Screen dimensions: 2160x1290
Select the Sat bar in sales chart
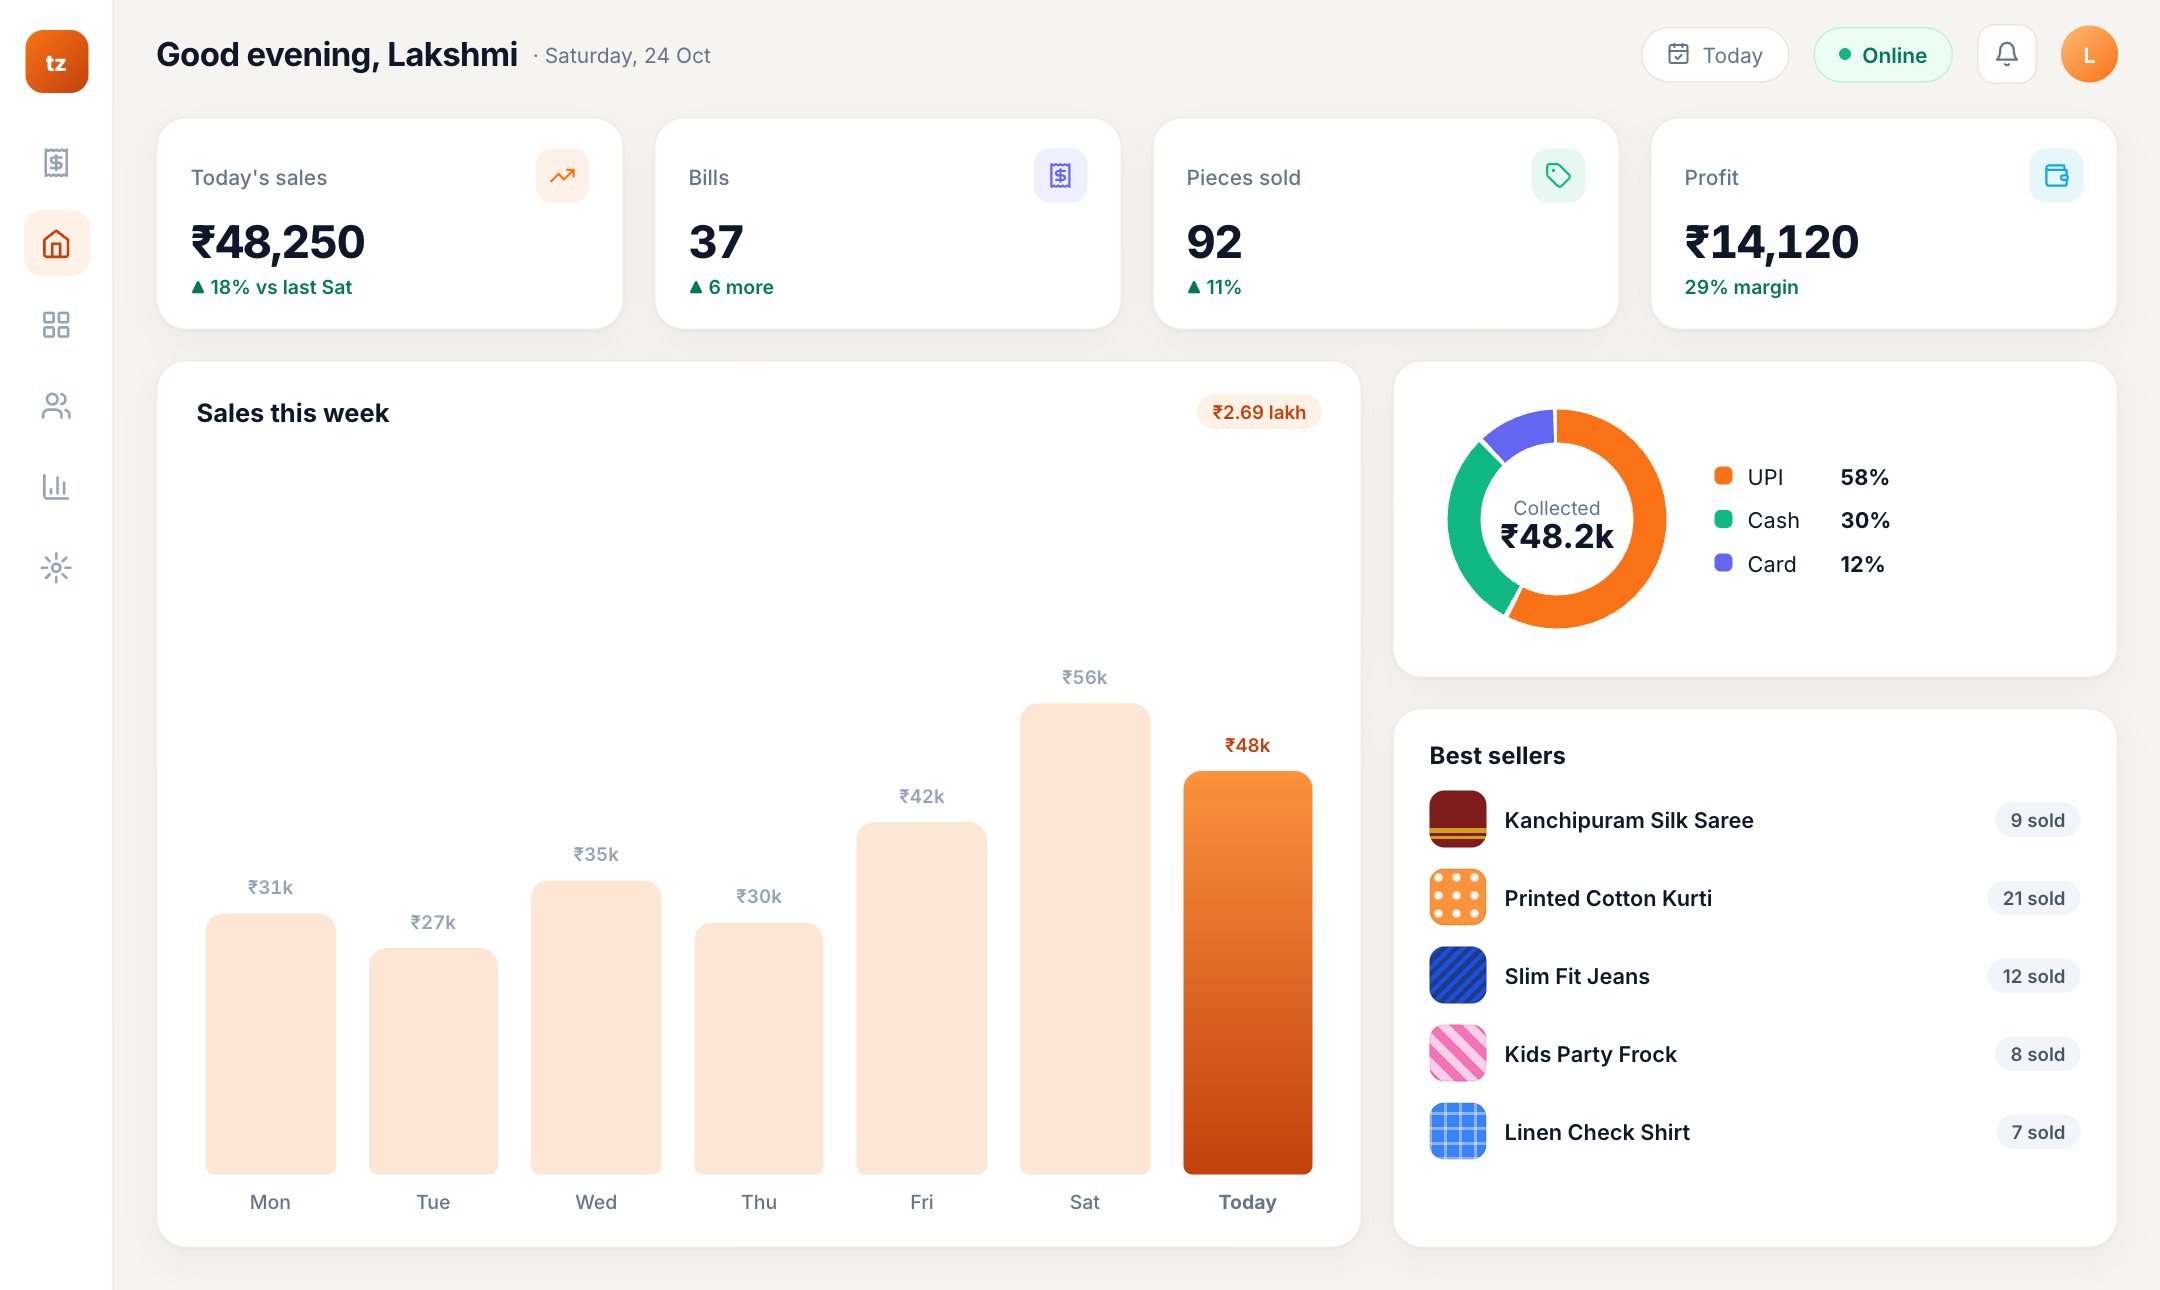point(1085,939)
